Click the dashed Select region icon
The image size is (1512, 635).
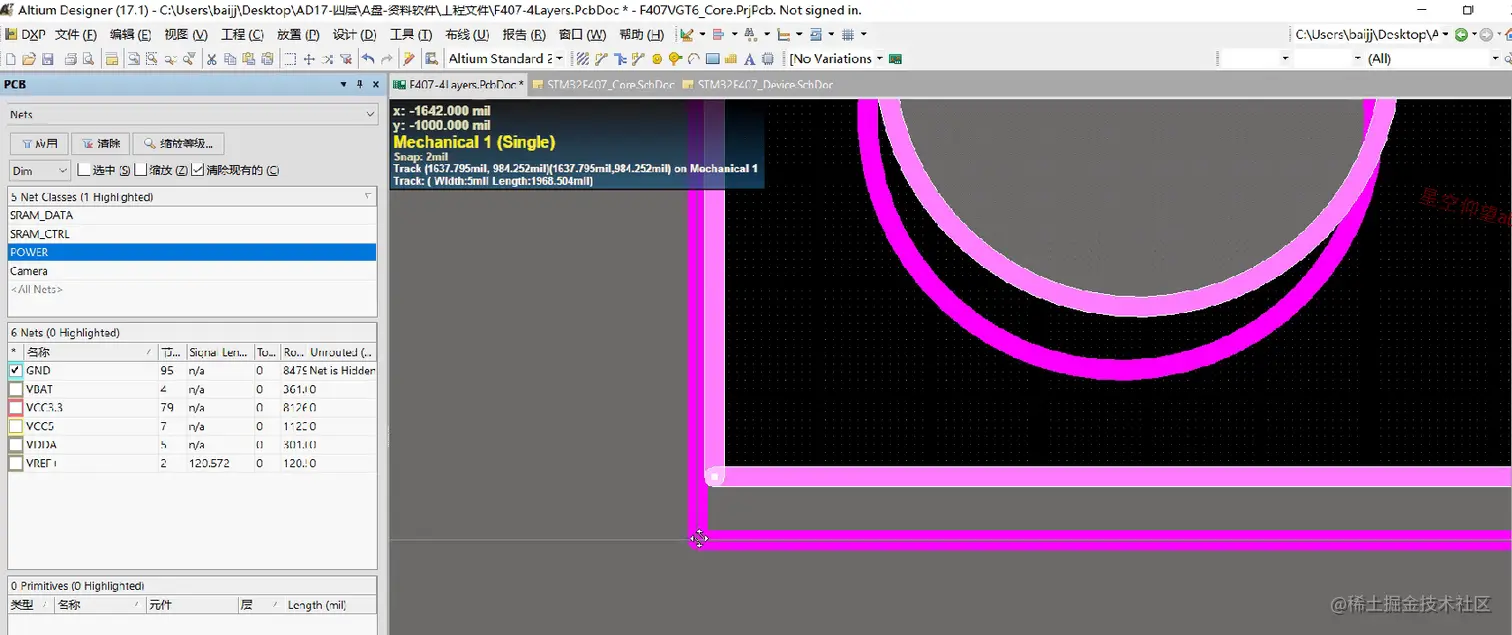(x=290, y=59)
